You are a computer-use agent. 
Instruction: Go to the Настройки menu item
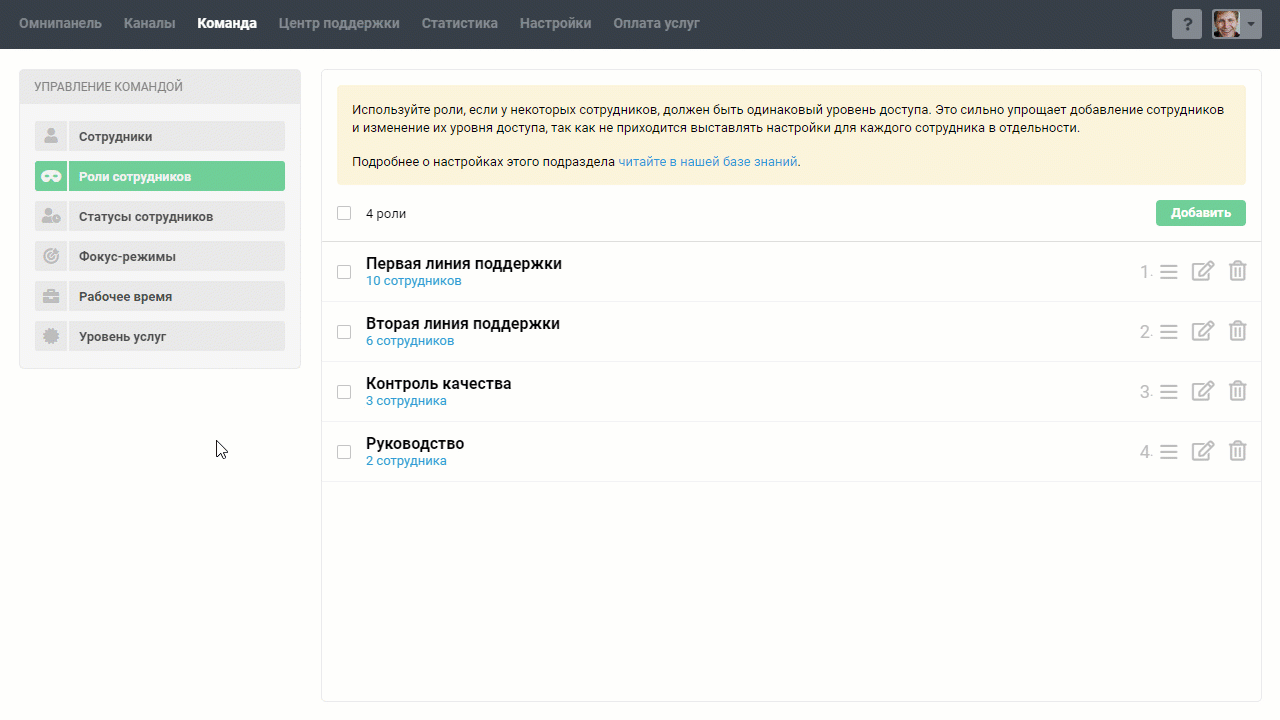pos(555,23)
